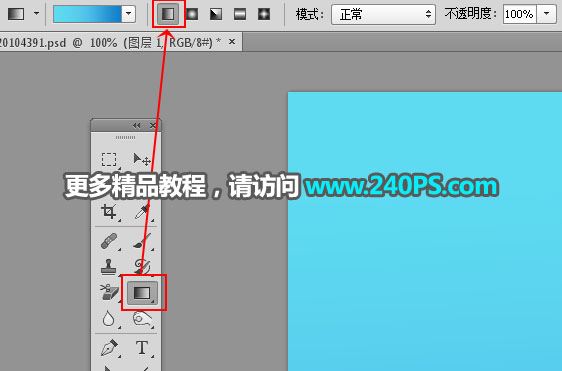Viewport: 562px width, 371px height.
Task: Open the gradient tool preset picker
Action: 16,14
